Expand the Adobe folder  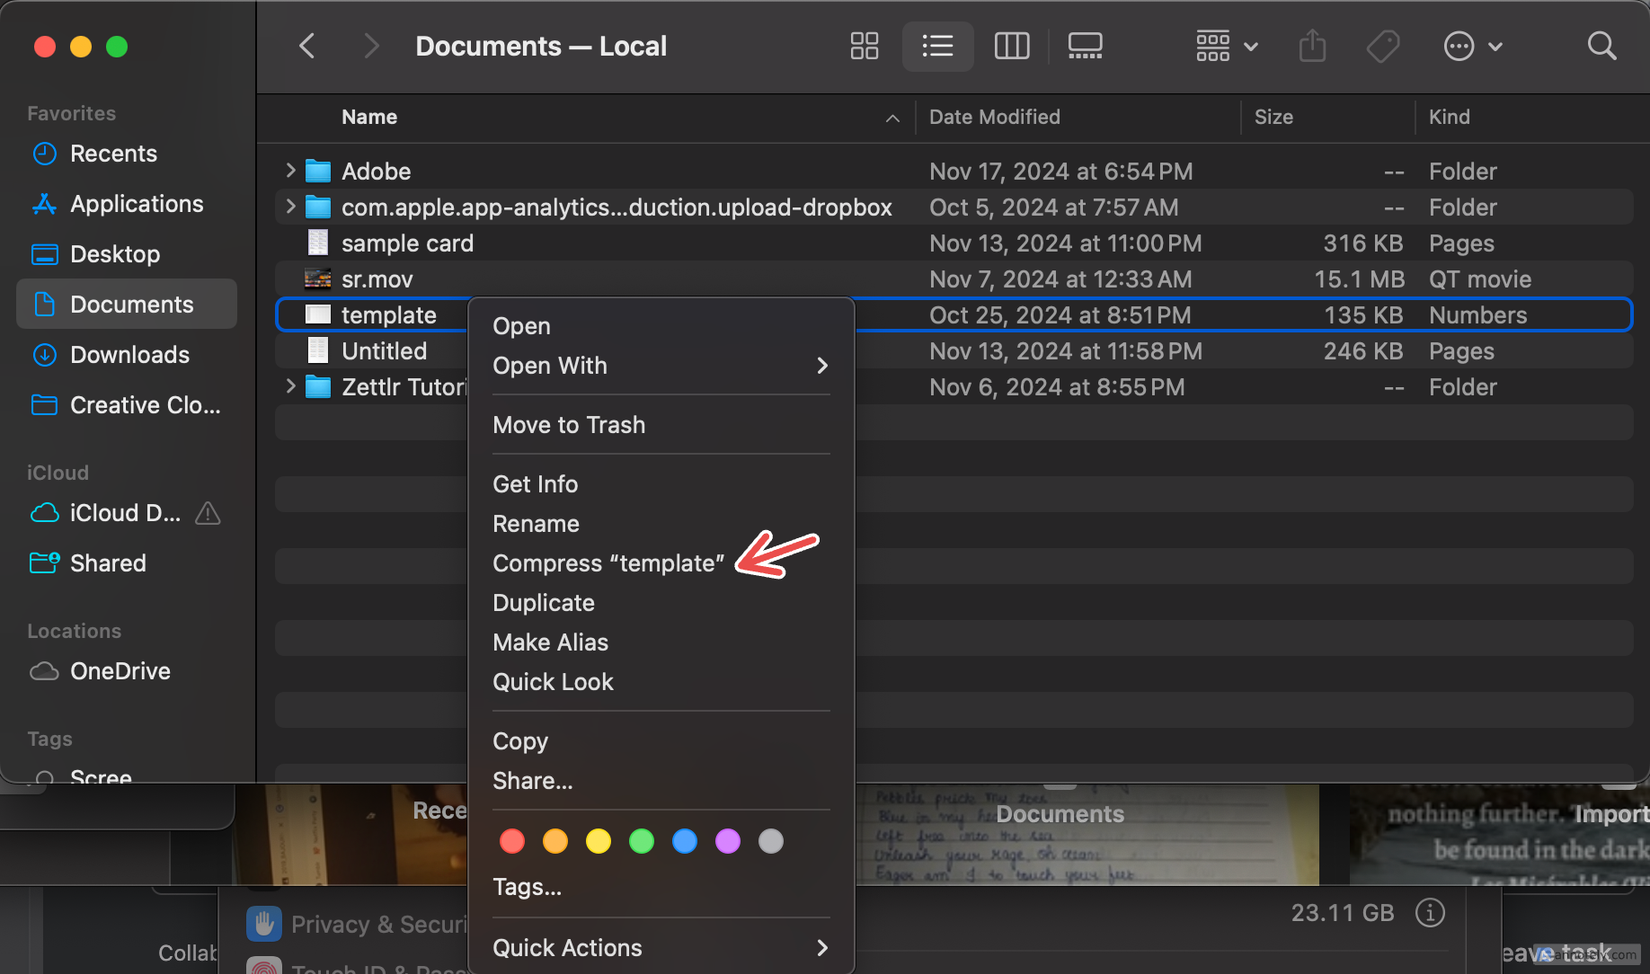click(x=289, y=170)
